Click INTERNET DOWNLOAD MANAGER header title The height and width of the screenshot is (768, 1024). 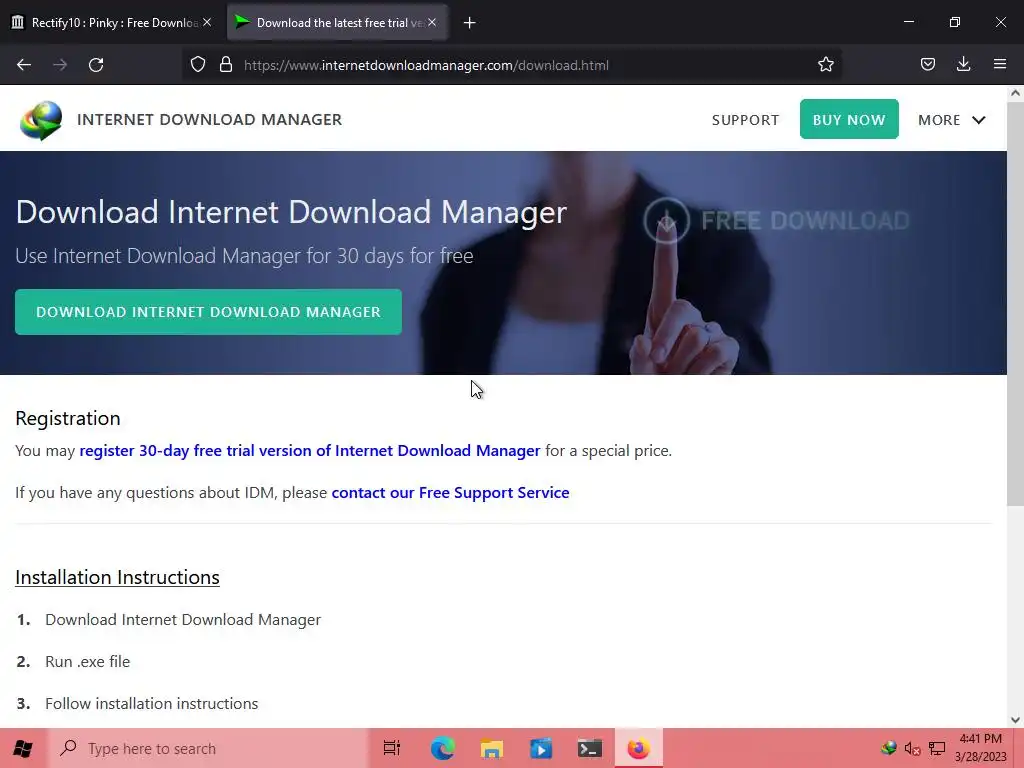210,120
